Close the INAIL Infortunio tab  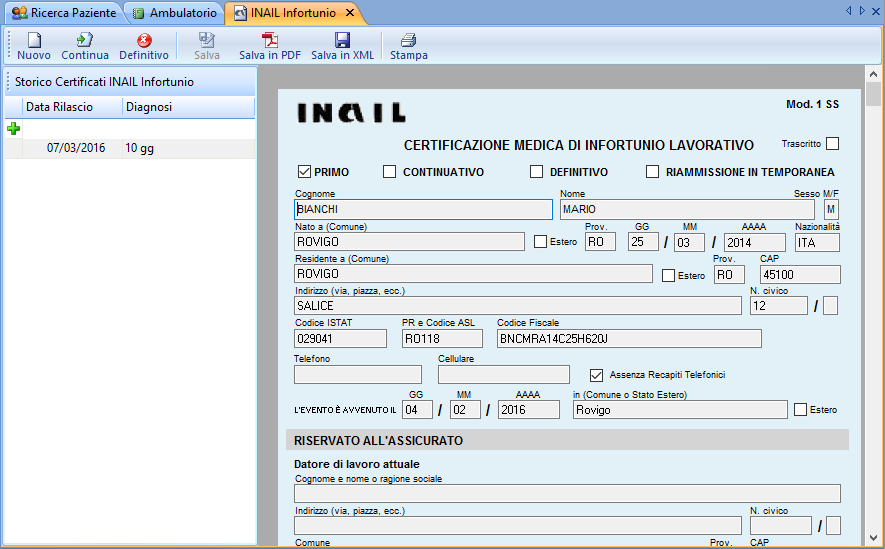point(350,12)
